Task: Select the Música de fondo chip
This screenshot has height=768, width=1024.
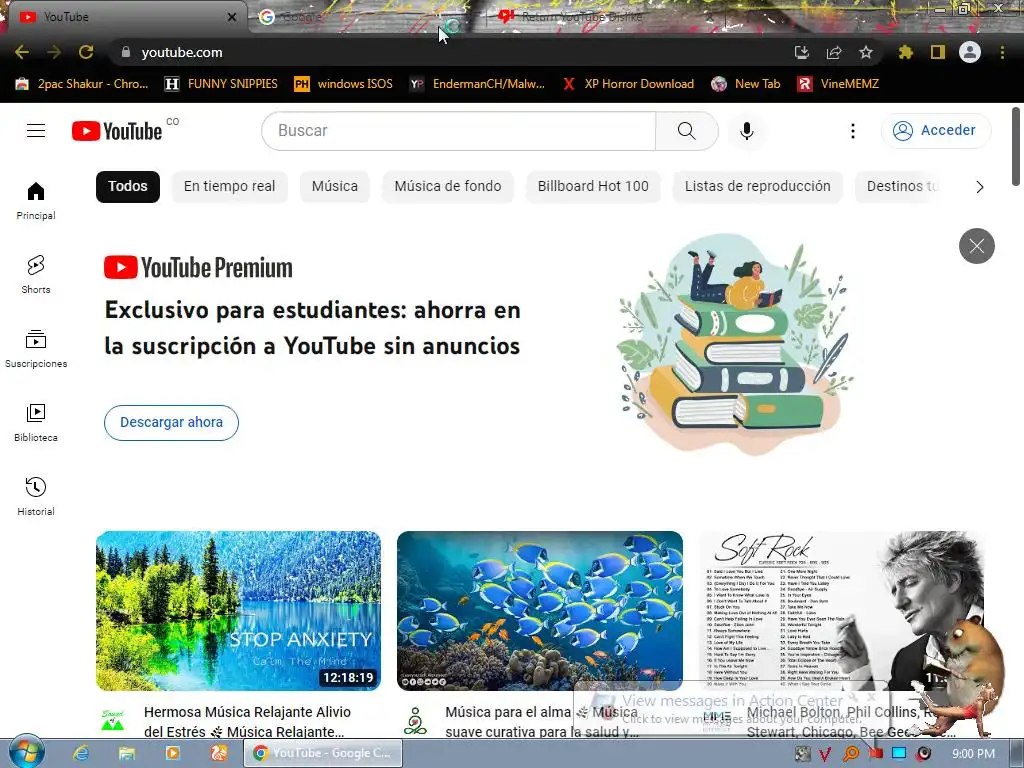Action: [448, 187]
